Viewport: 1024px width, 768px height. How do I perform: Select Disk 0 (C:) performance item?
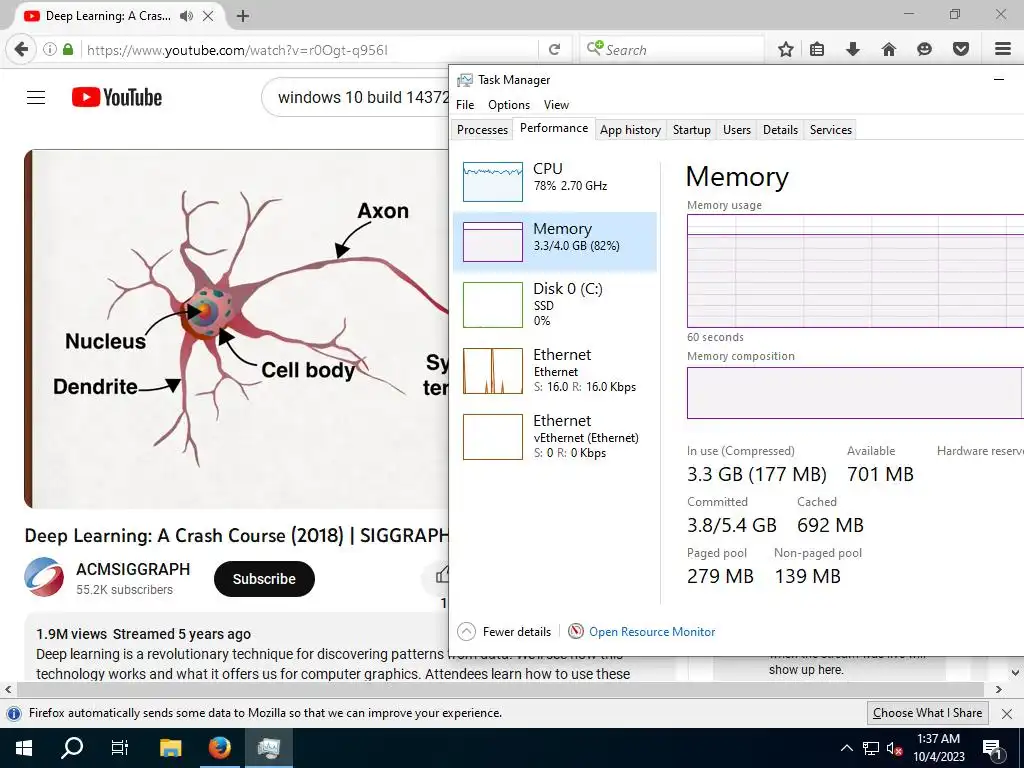tap(554, 304)
